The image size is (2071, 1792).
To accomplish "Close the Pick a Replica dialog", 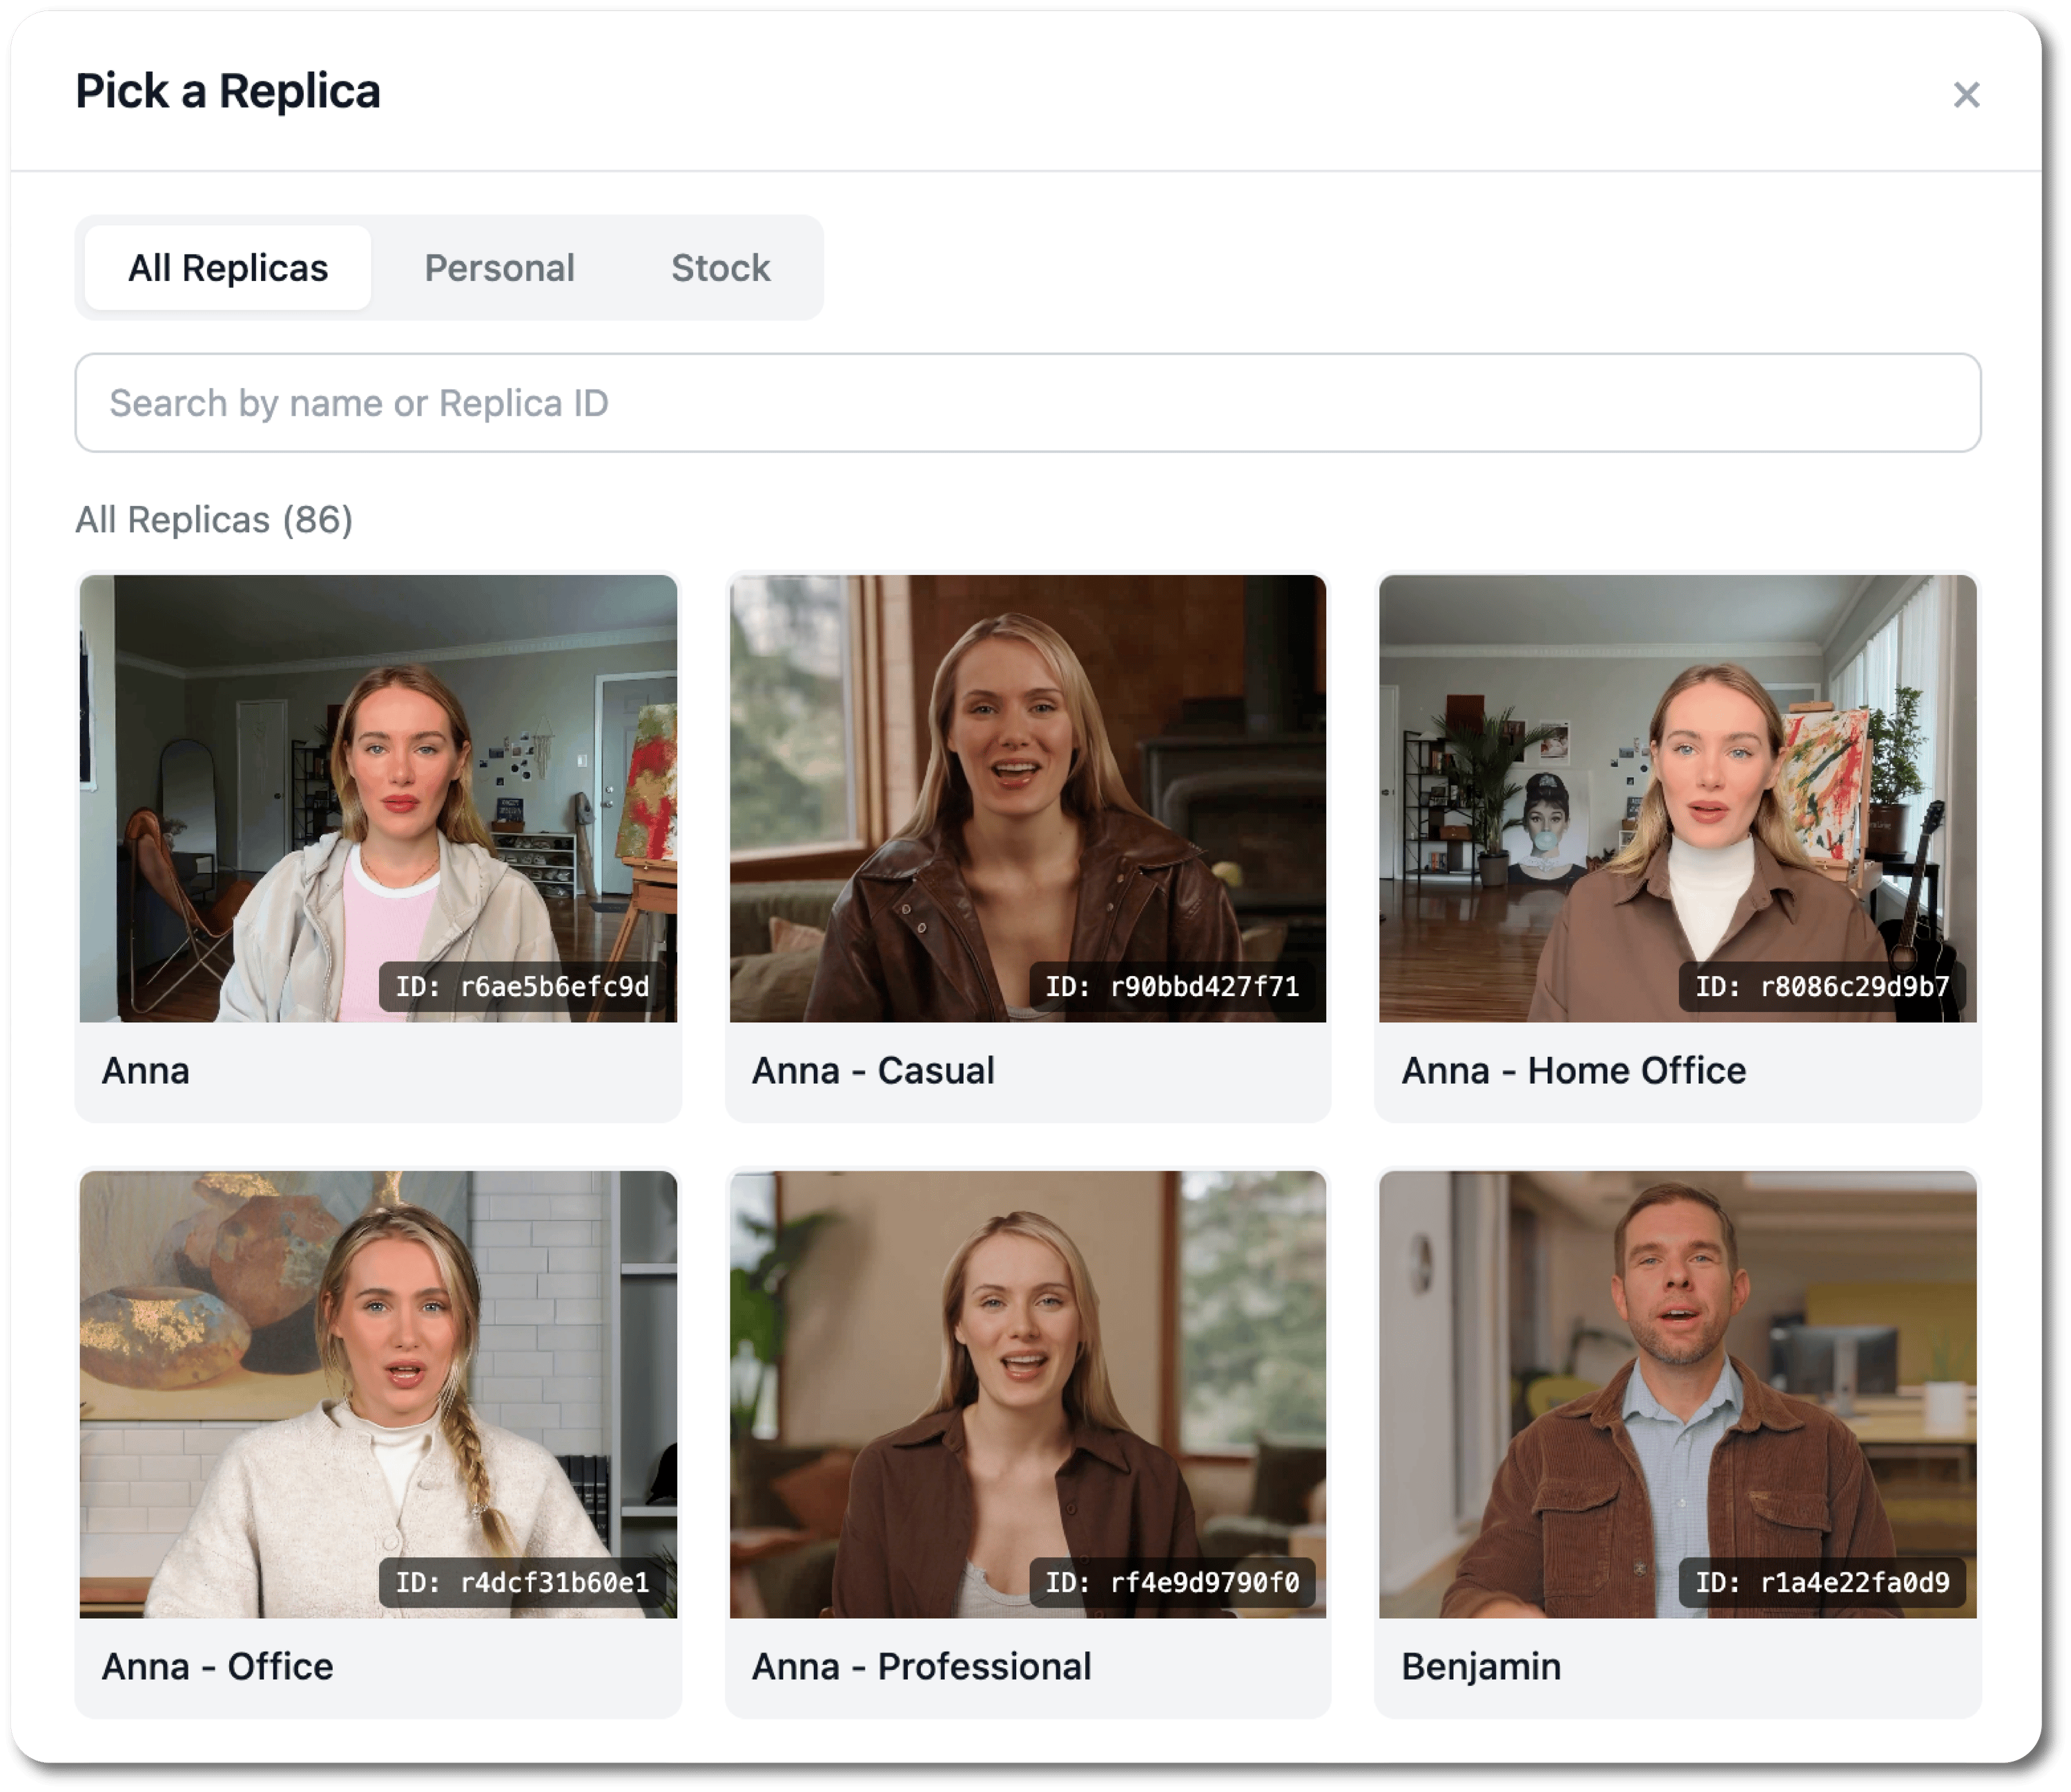I will coord(1966,95).
